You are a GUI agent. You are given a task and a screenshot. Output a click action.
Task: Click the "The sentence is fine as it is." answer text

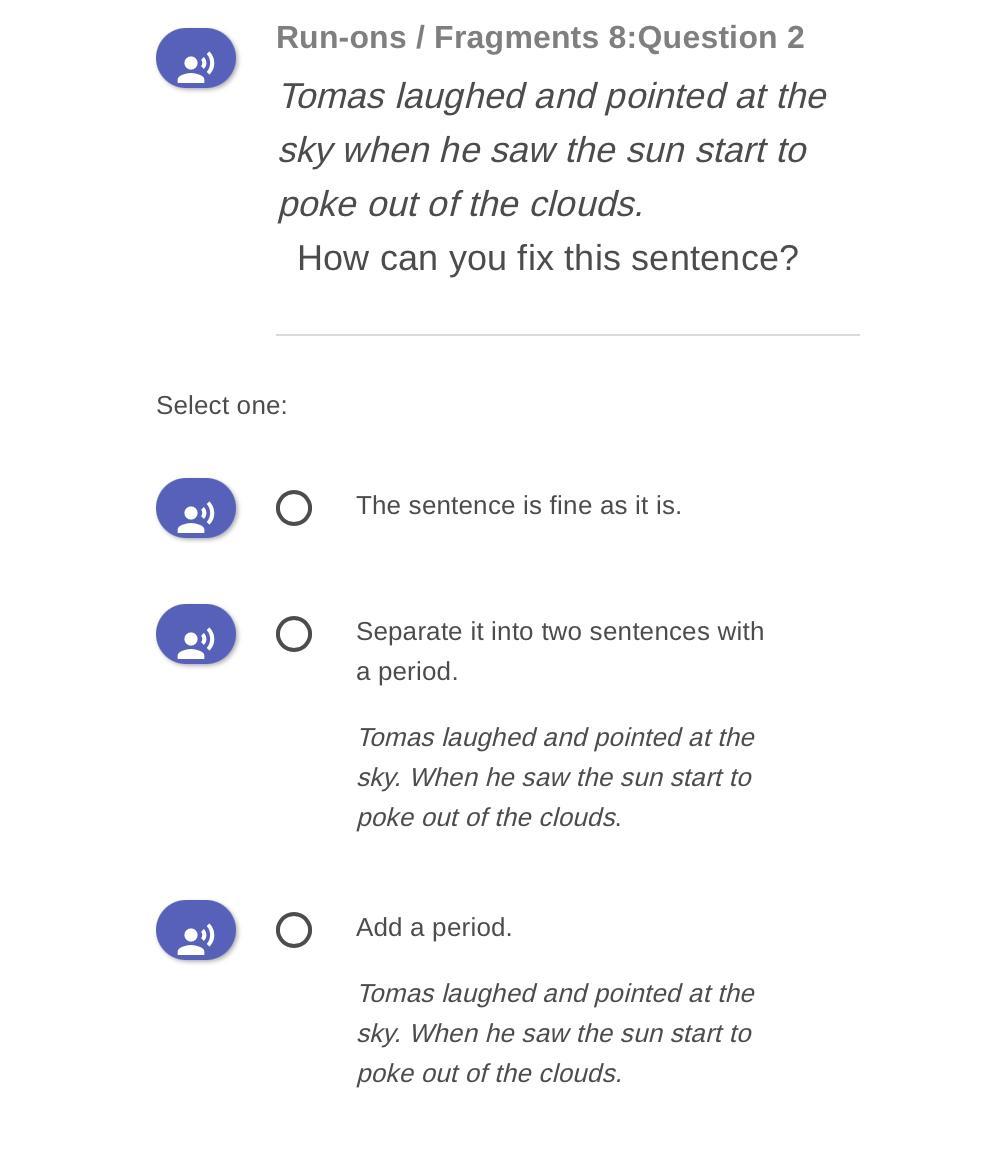[x=519, y=505]
